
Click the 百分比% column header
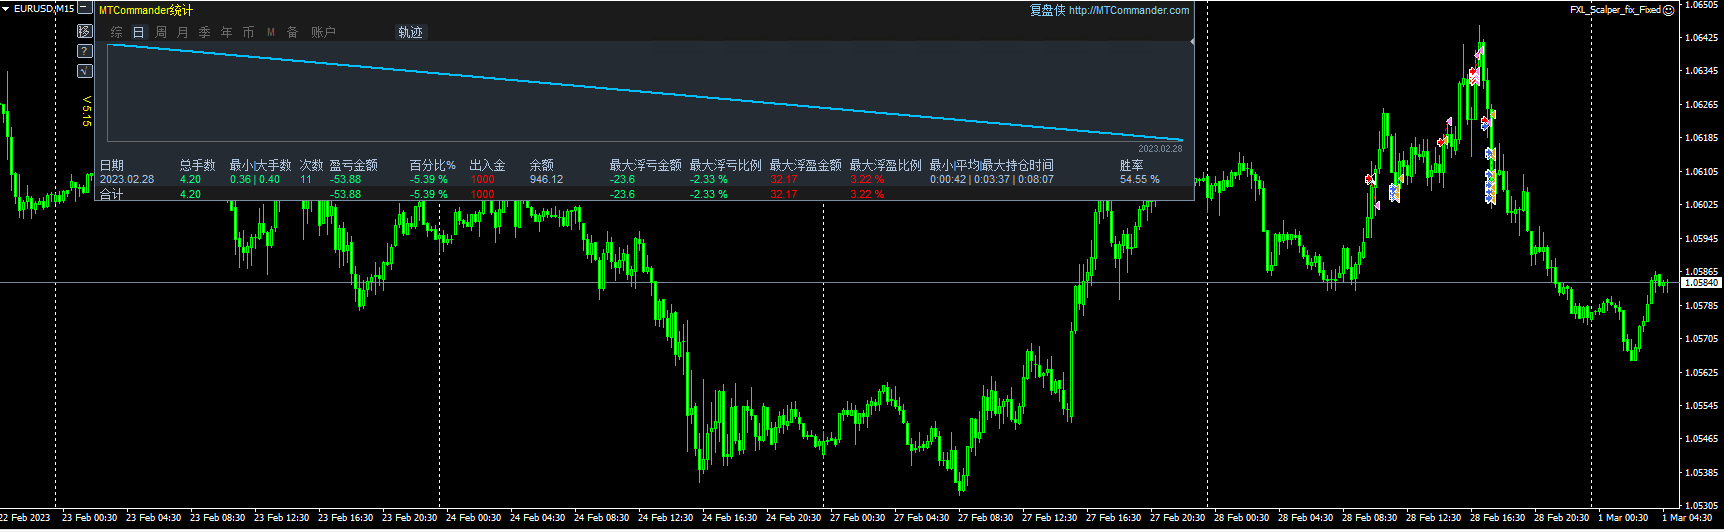(x=433, y=165)
